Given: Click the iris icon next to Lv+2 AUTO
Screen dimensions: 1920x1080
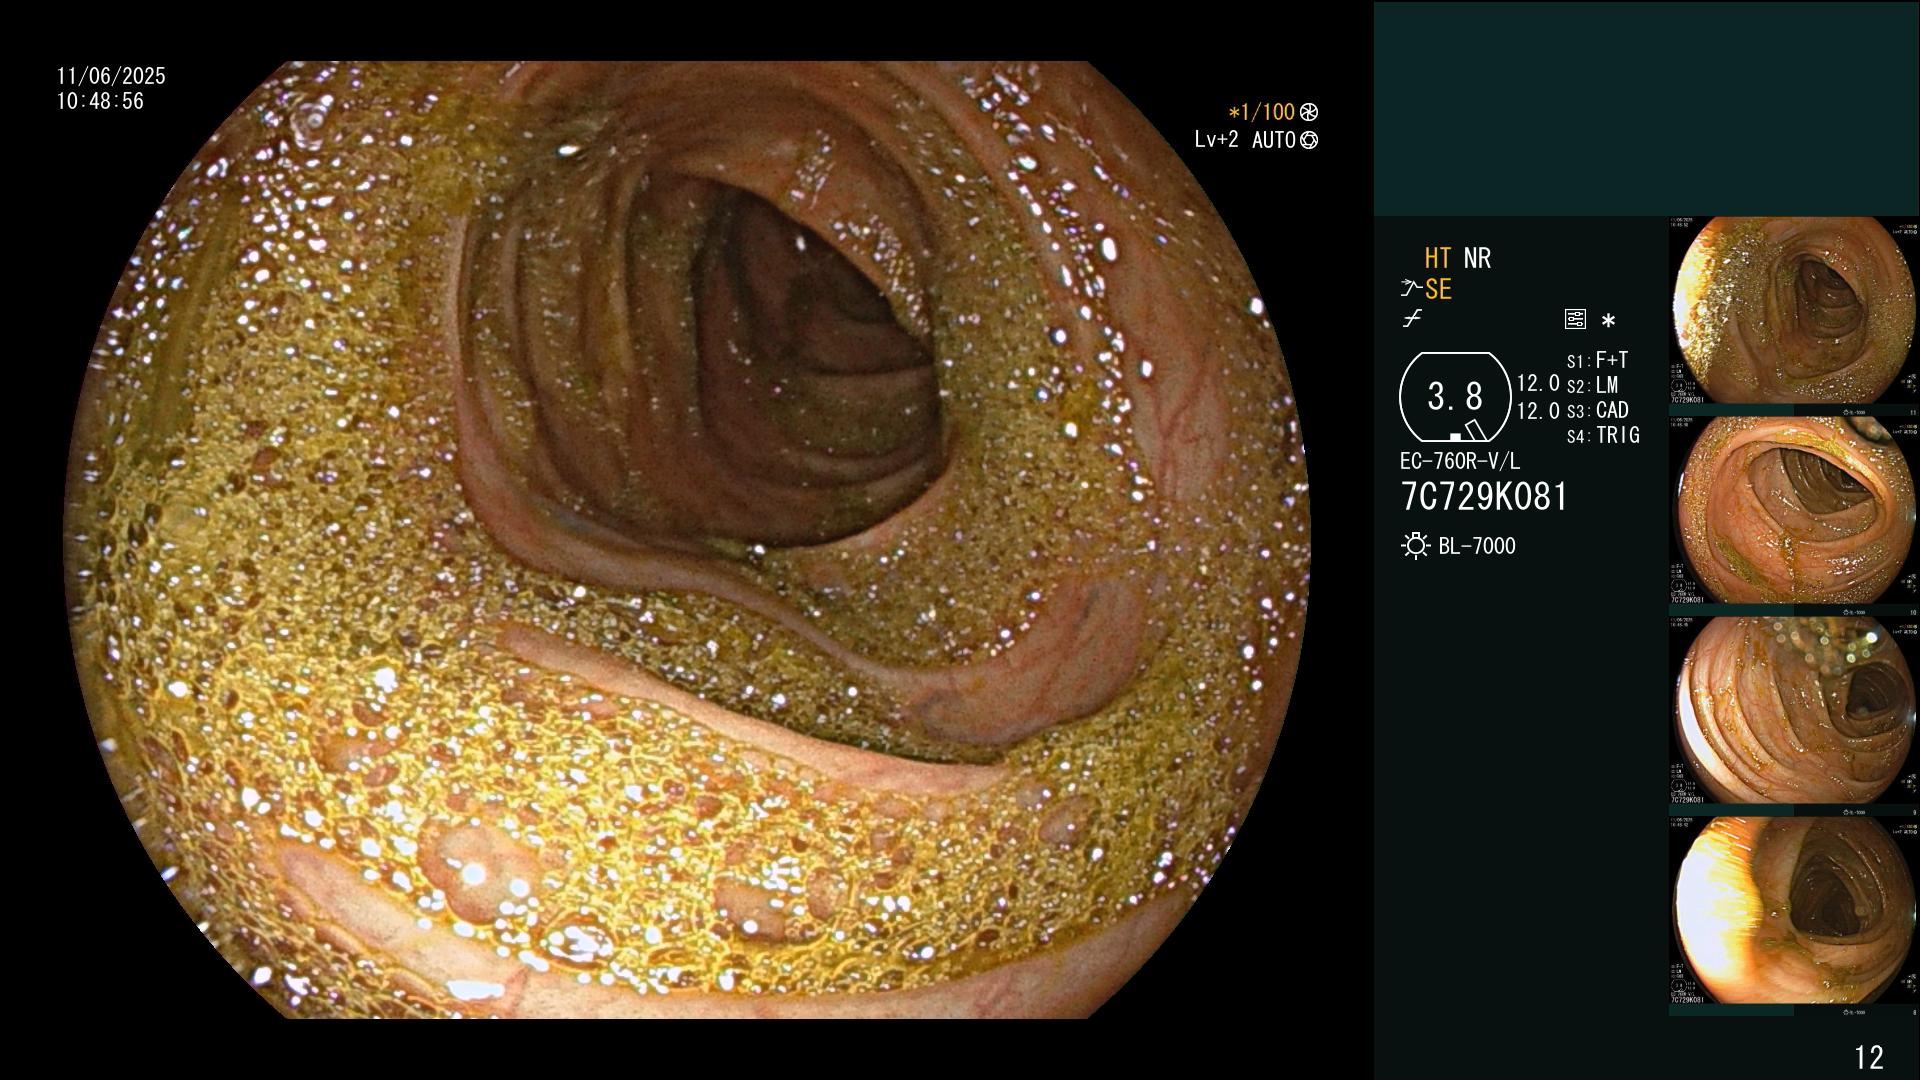Looking at the screenshot, I should [1309, 141].
